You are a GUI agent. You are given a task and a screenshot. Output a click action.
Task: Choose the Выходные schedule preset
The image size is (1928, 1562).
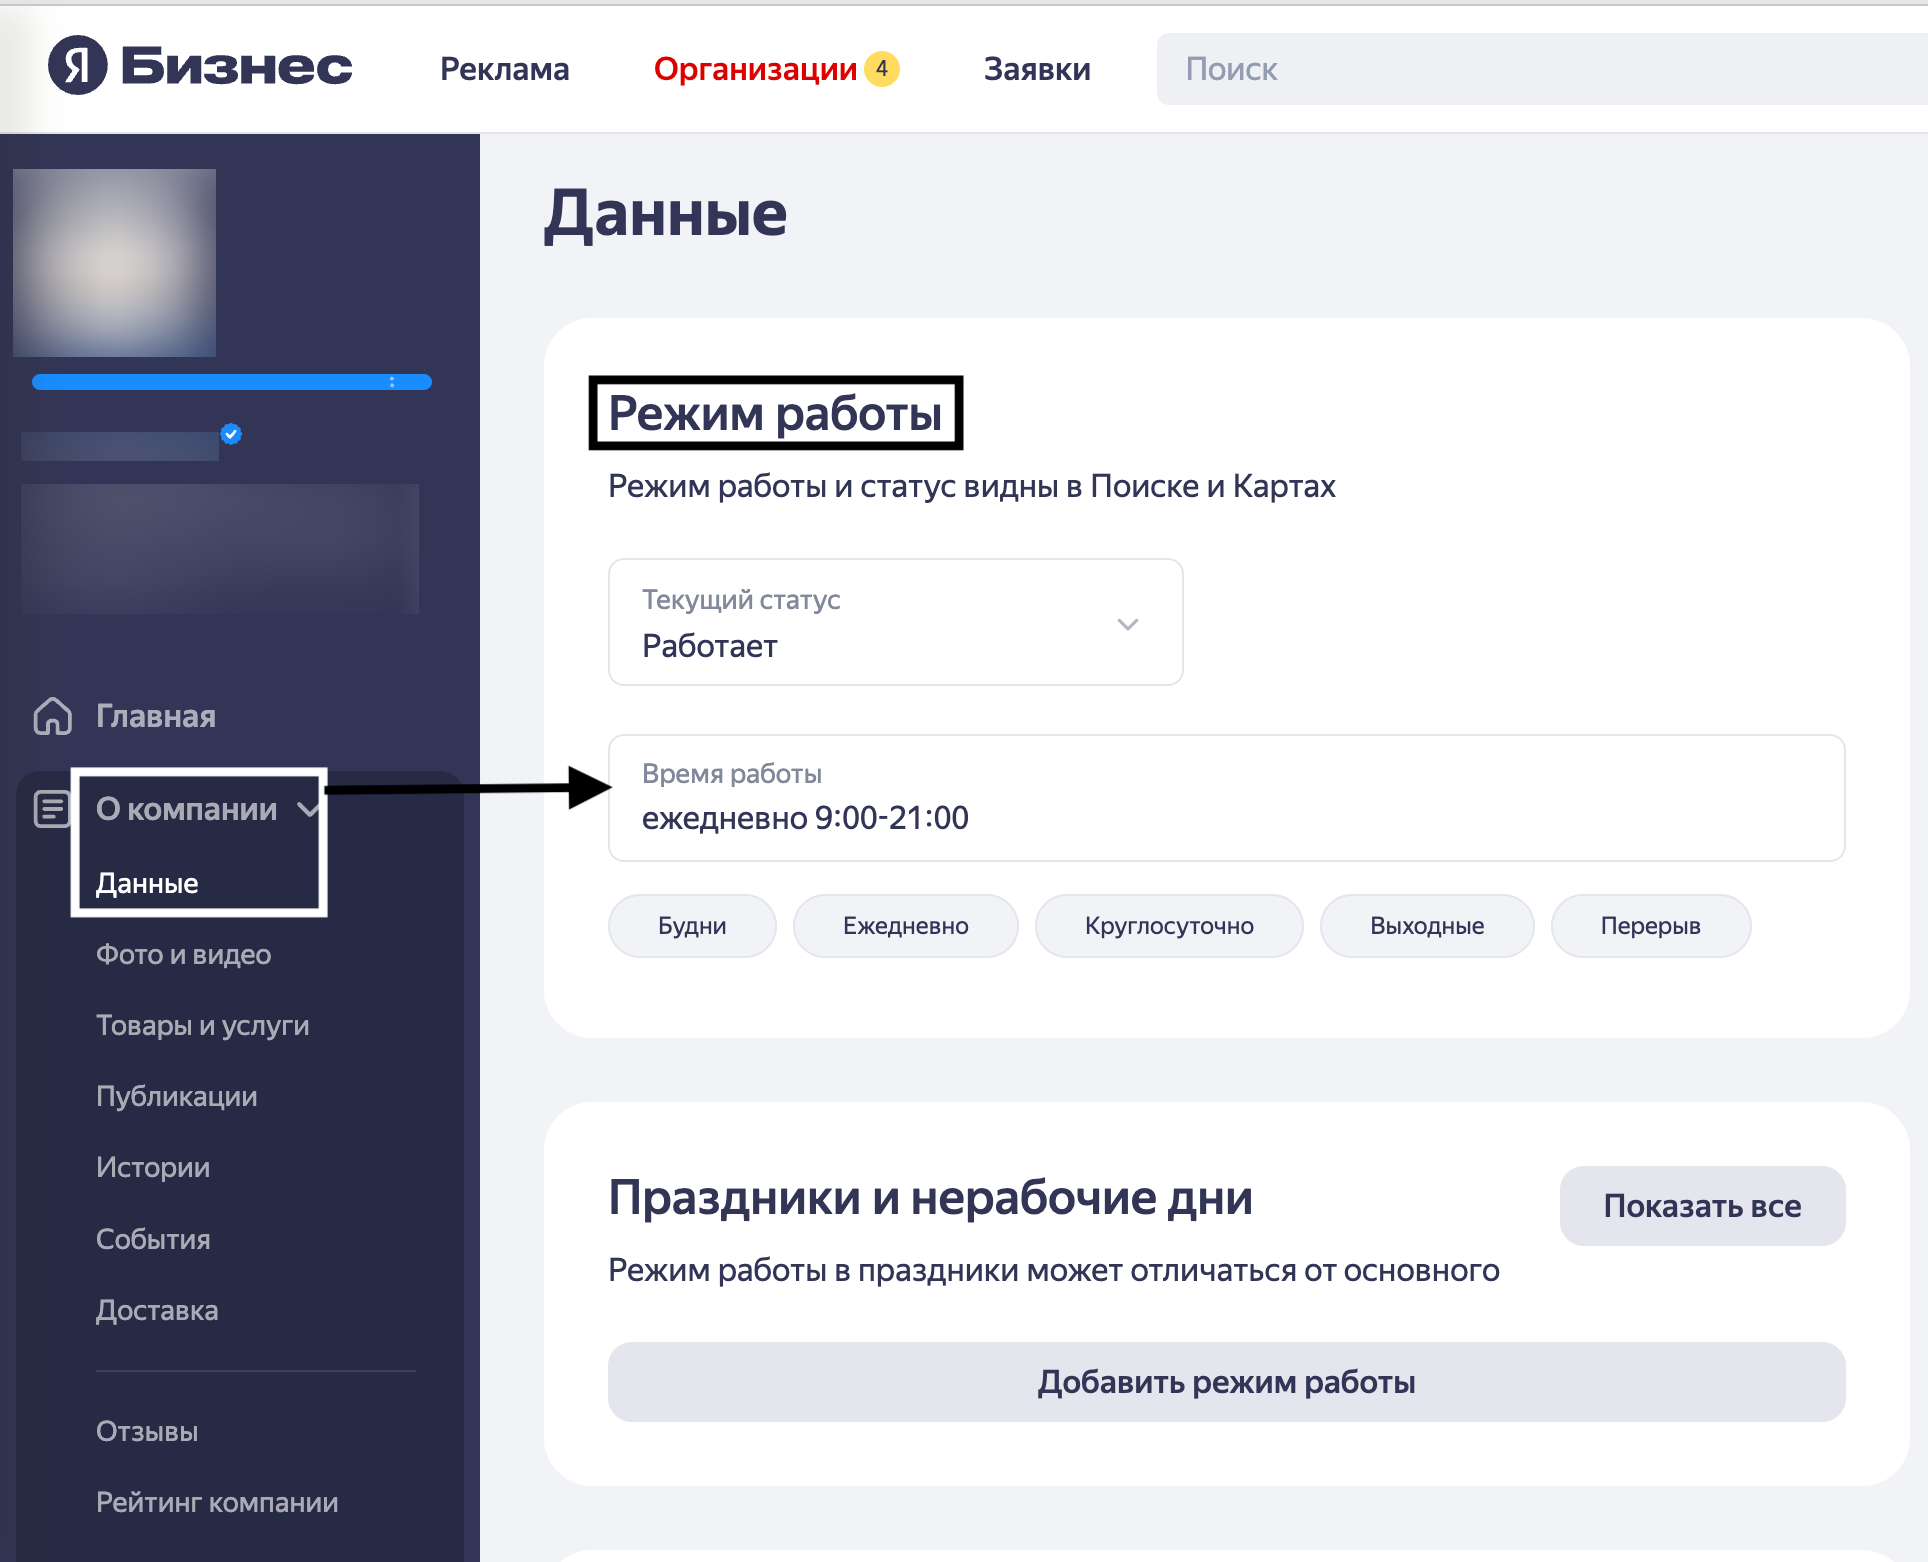point(1427,926)
